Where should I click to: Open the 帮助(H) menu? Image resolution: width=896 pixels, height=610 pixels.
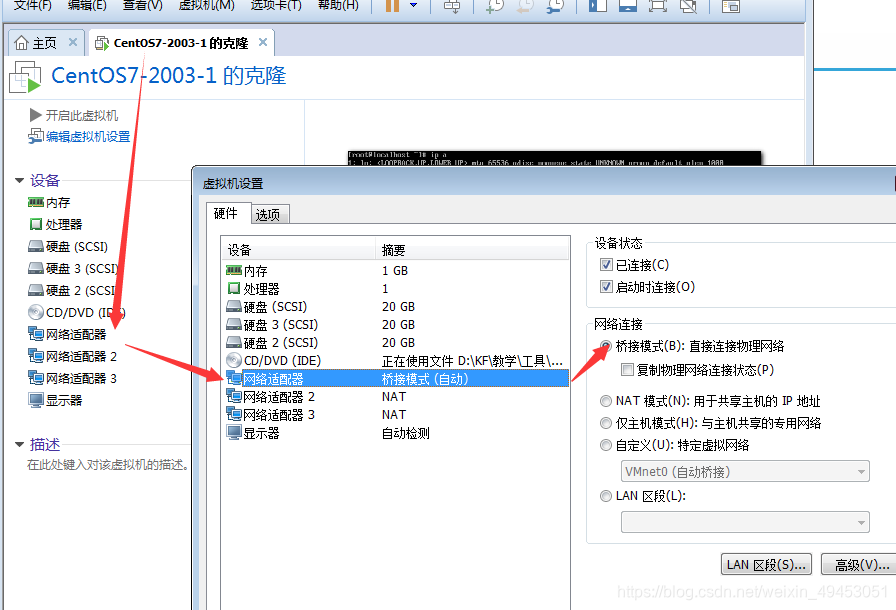click(x=338, y=6)
